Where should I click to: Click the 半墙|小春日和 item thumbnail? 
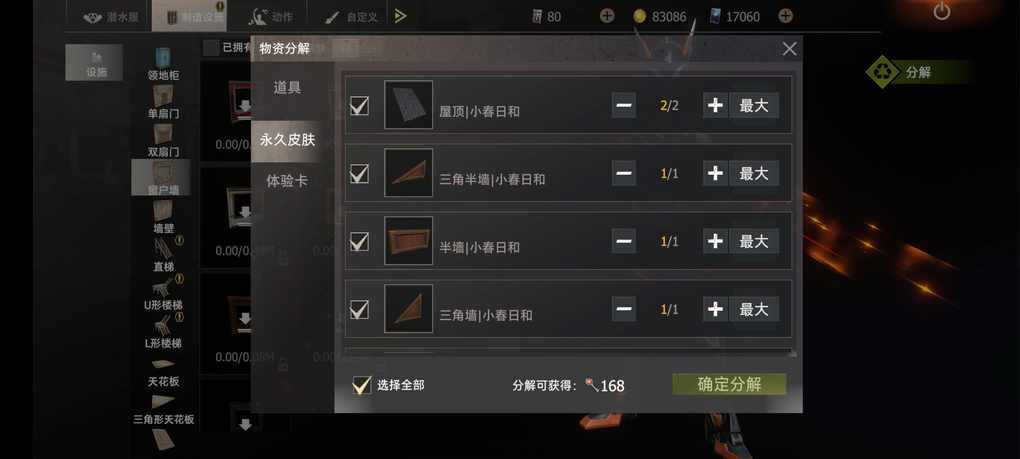409,241
